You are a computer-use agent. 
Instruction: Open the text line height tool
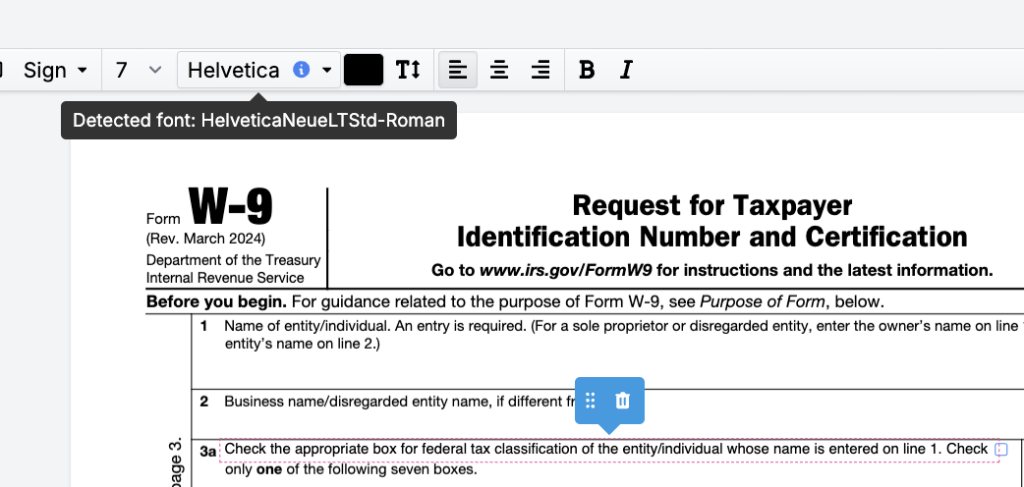point(408,70)
